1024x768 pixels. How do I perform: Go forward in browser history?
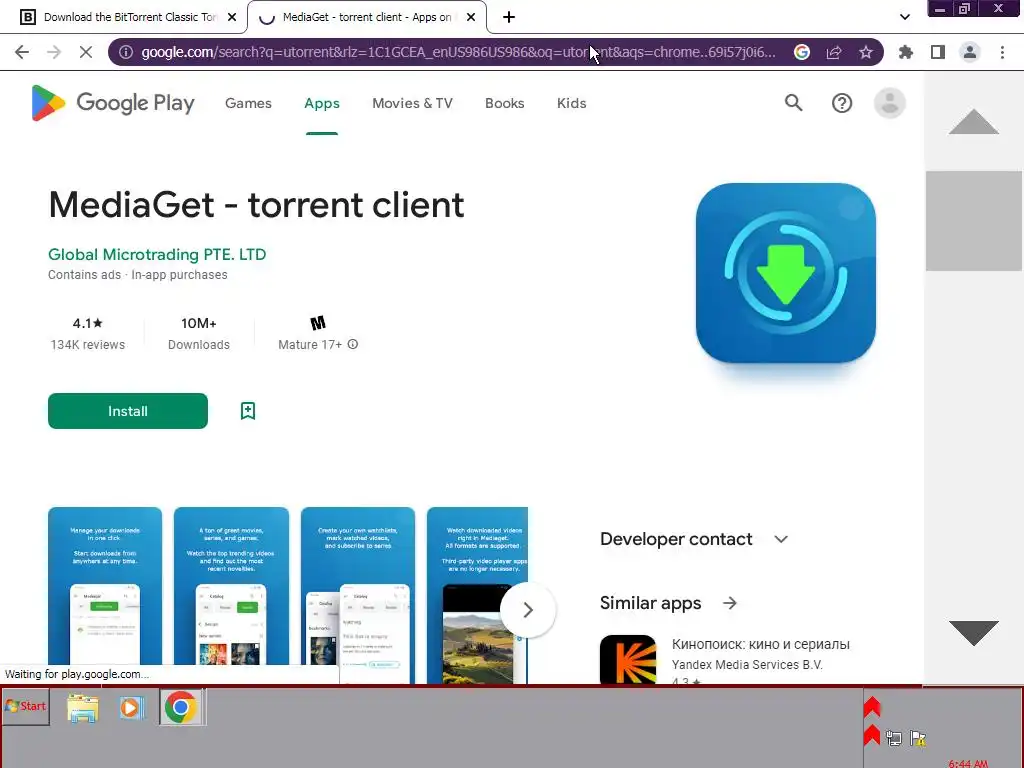pos(54,52)
